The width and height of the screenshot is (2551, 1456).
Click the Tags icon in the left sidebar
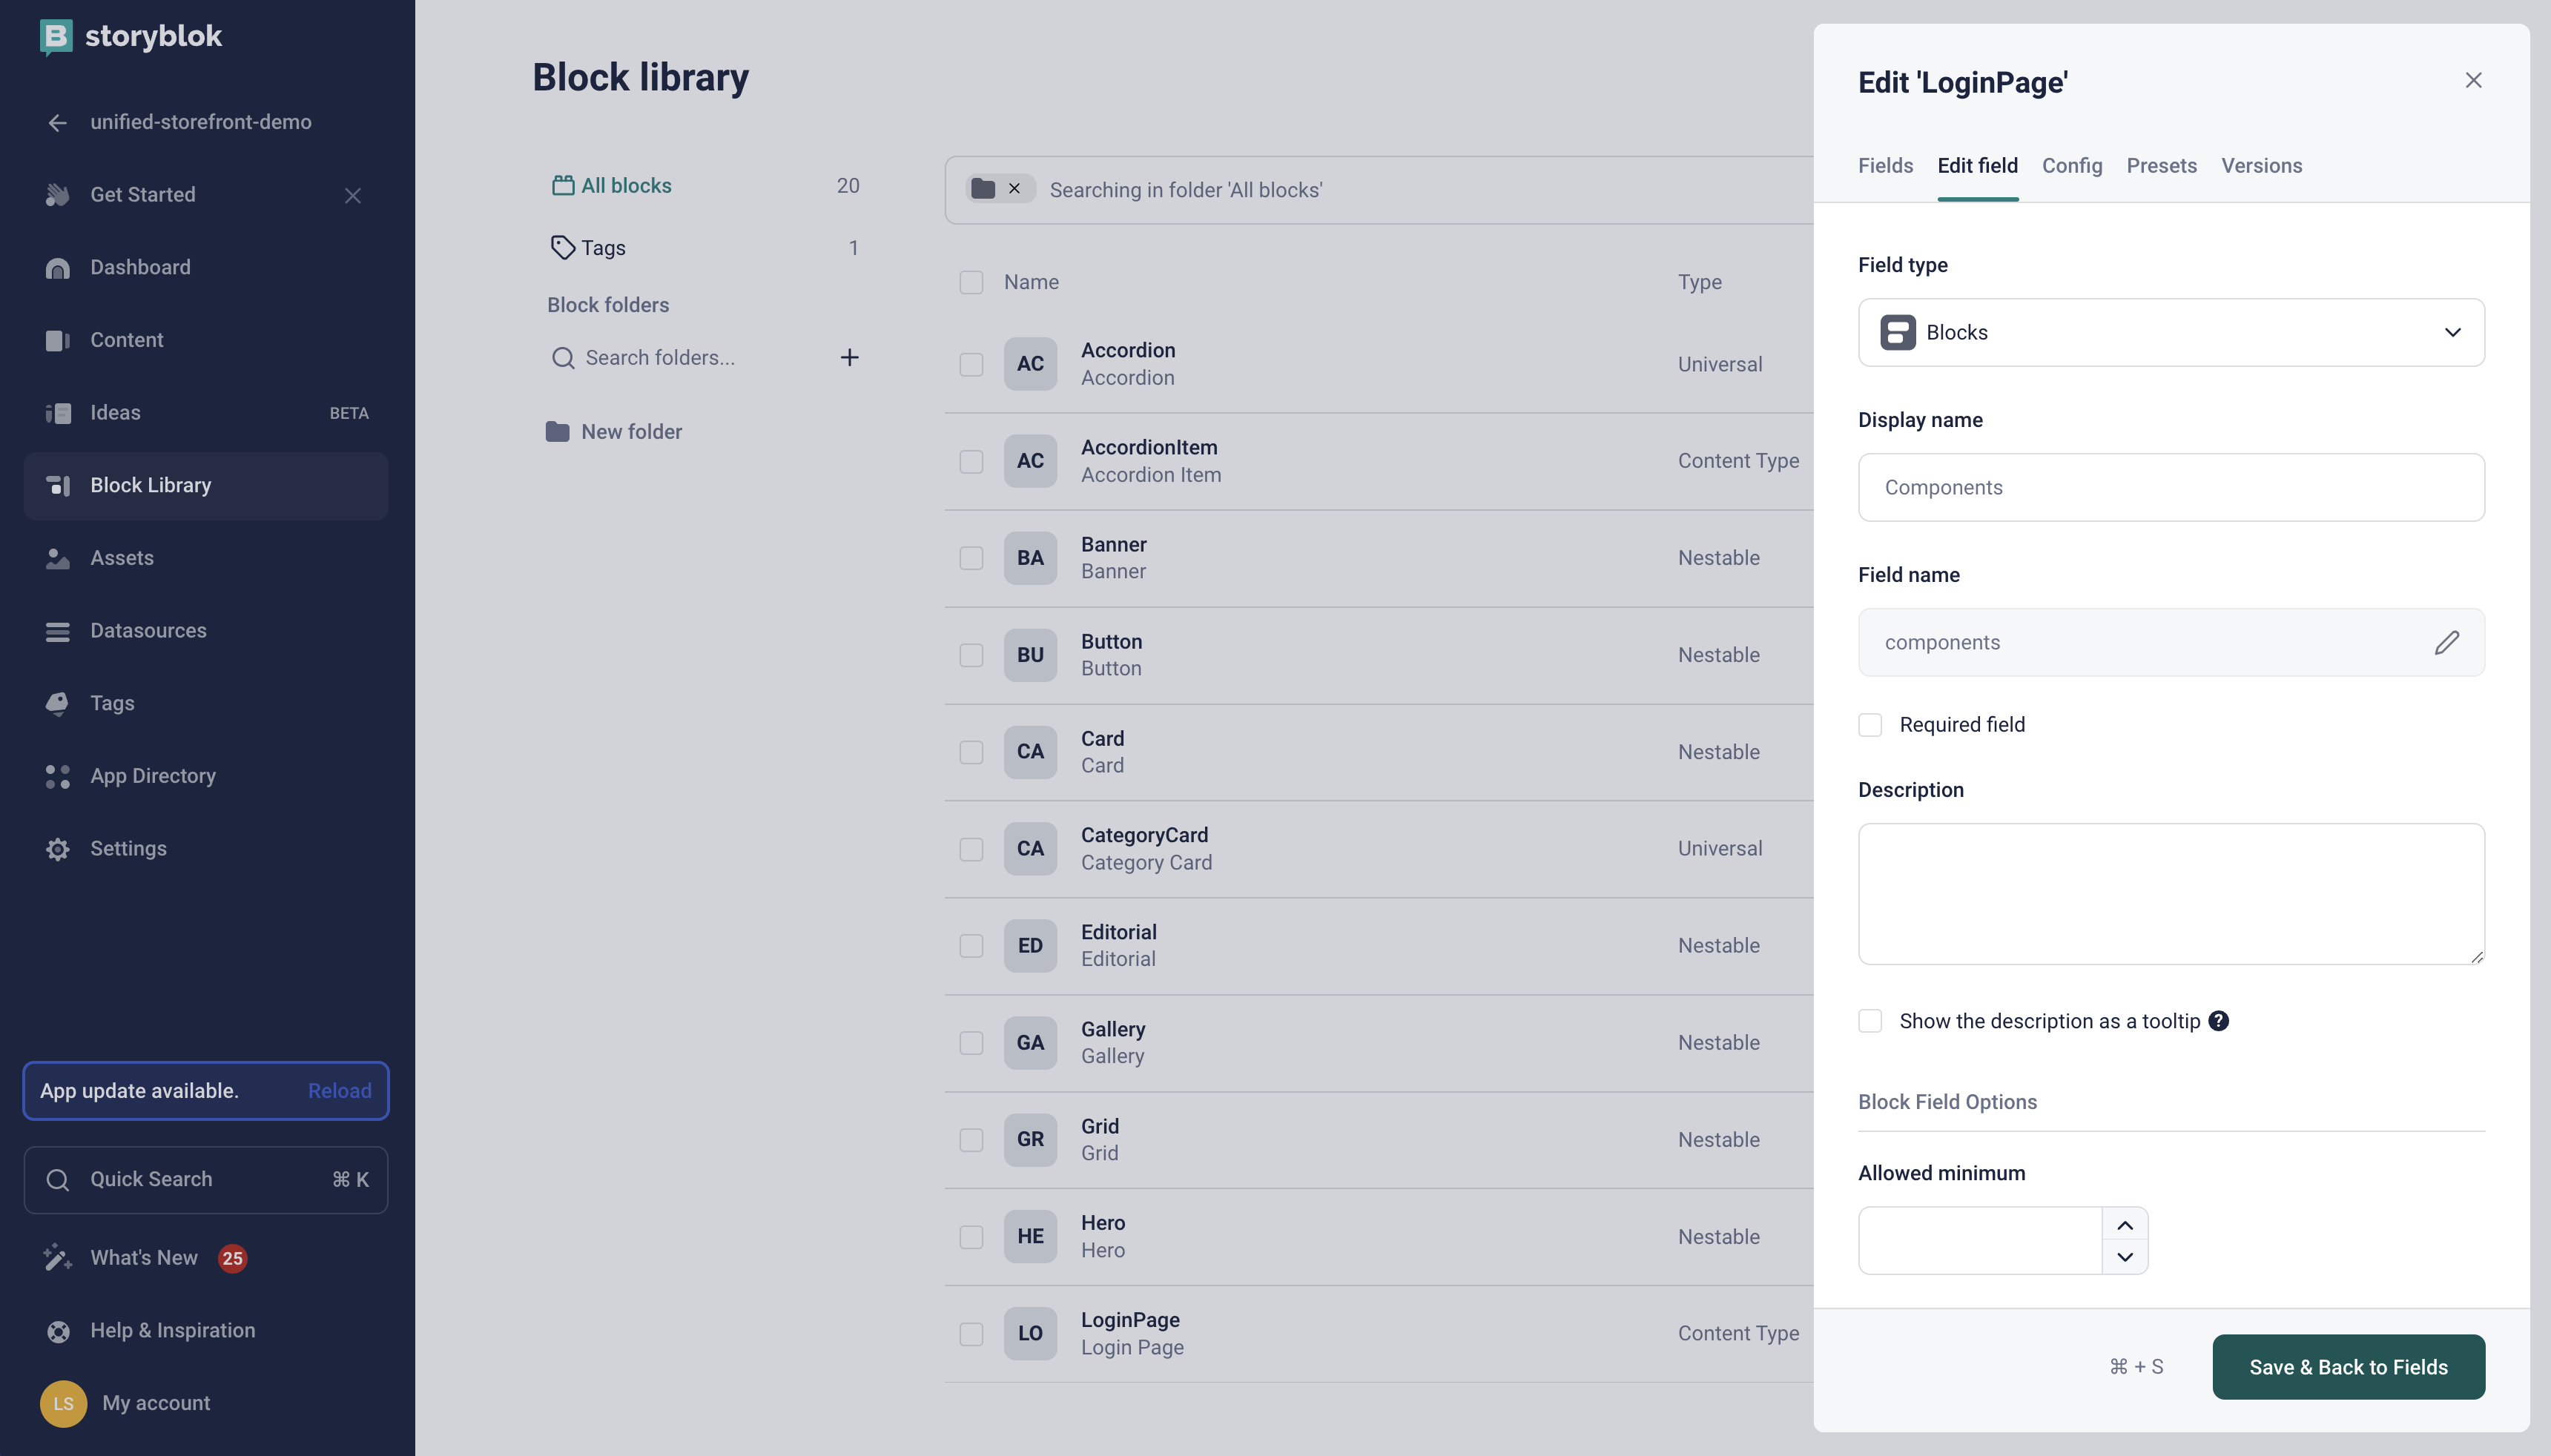click(x=57, y=704)
